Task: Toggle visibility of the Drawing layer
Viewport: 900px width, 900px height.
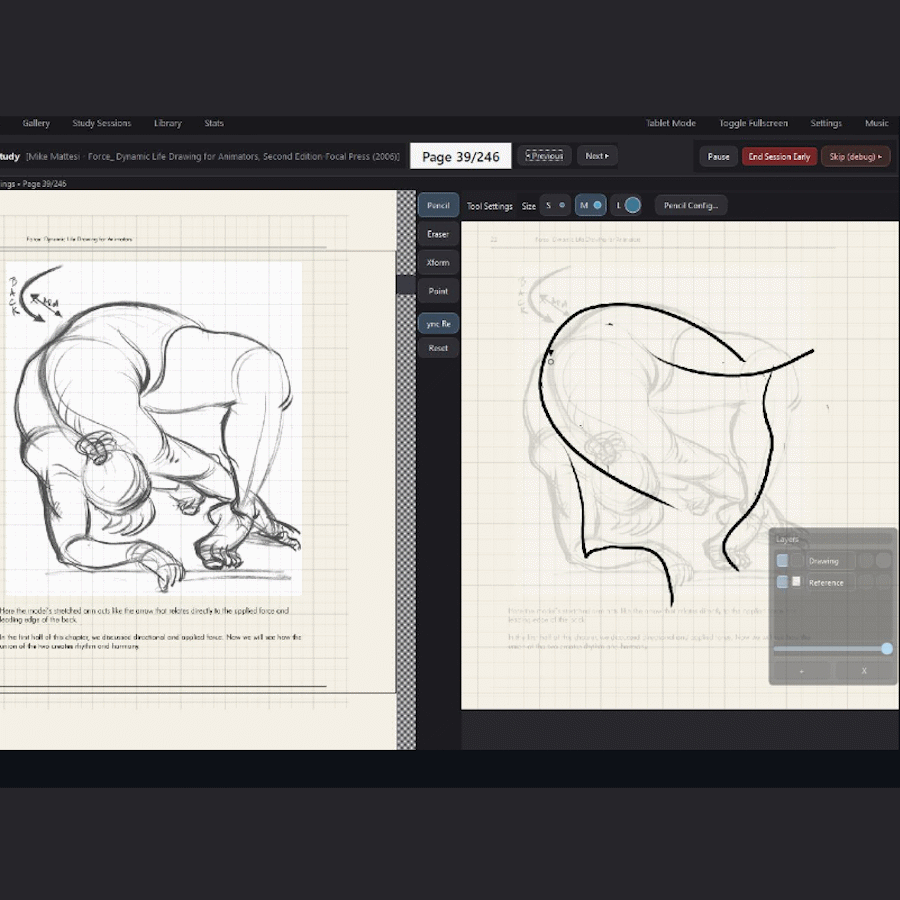Action: click(x=782, y=561)
